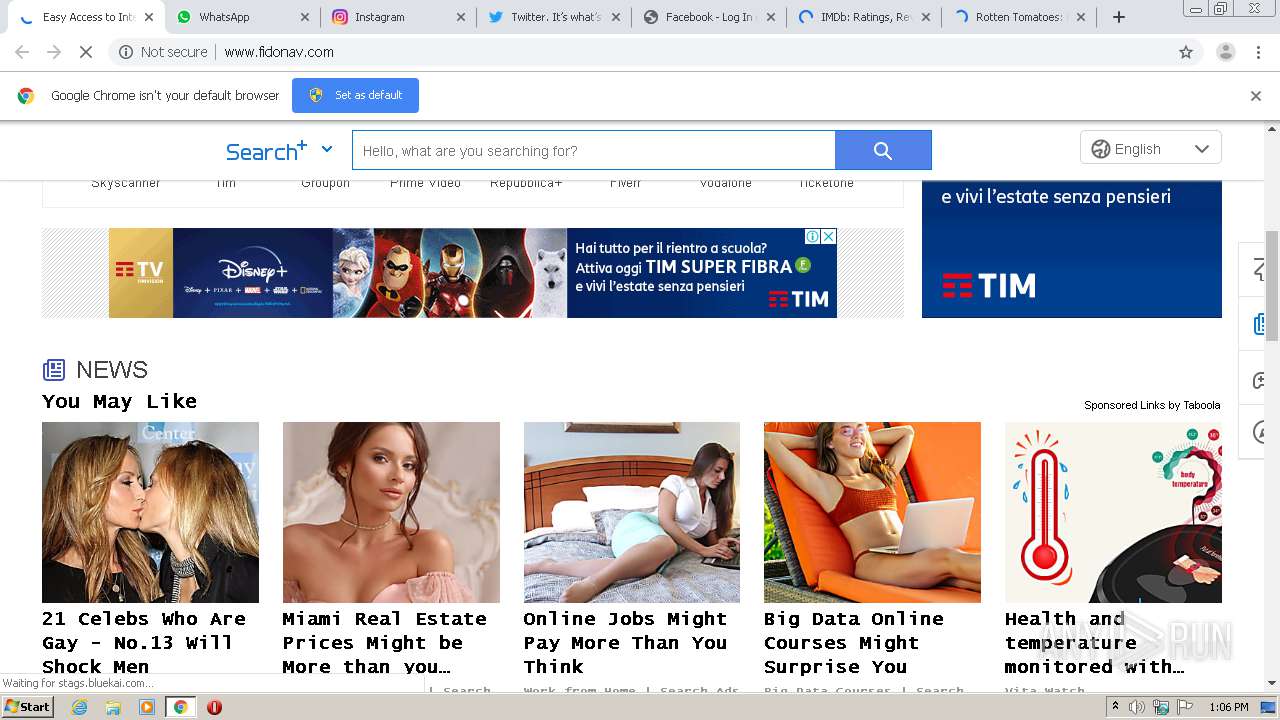
Task: Click the large TIM side advertisement
Action: pos(1072,249)
